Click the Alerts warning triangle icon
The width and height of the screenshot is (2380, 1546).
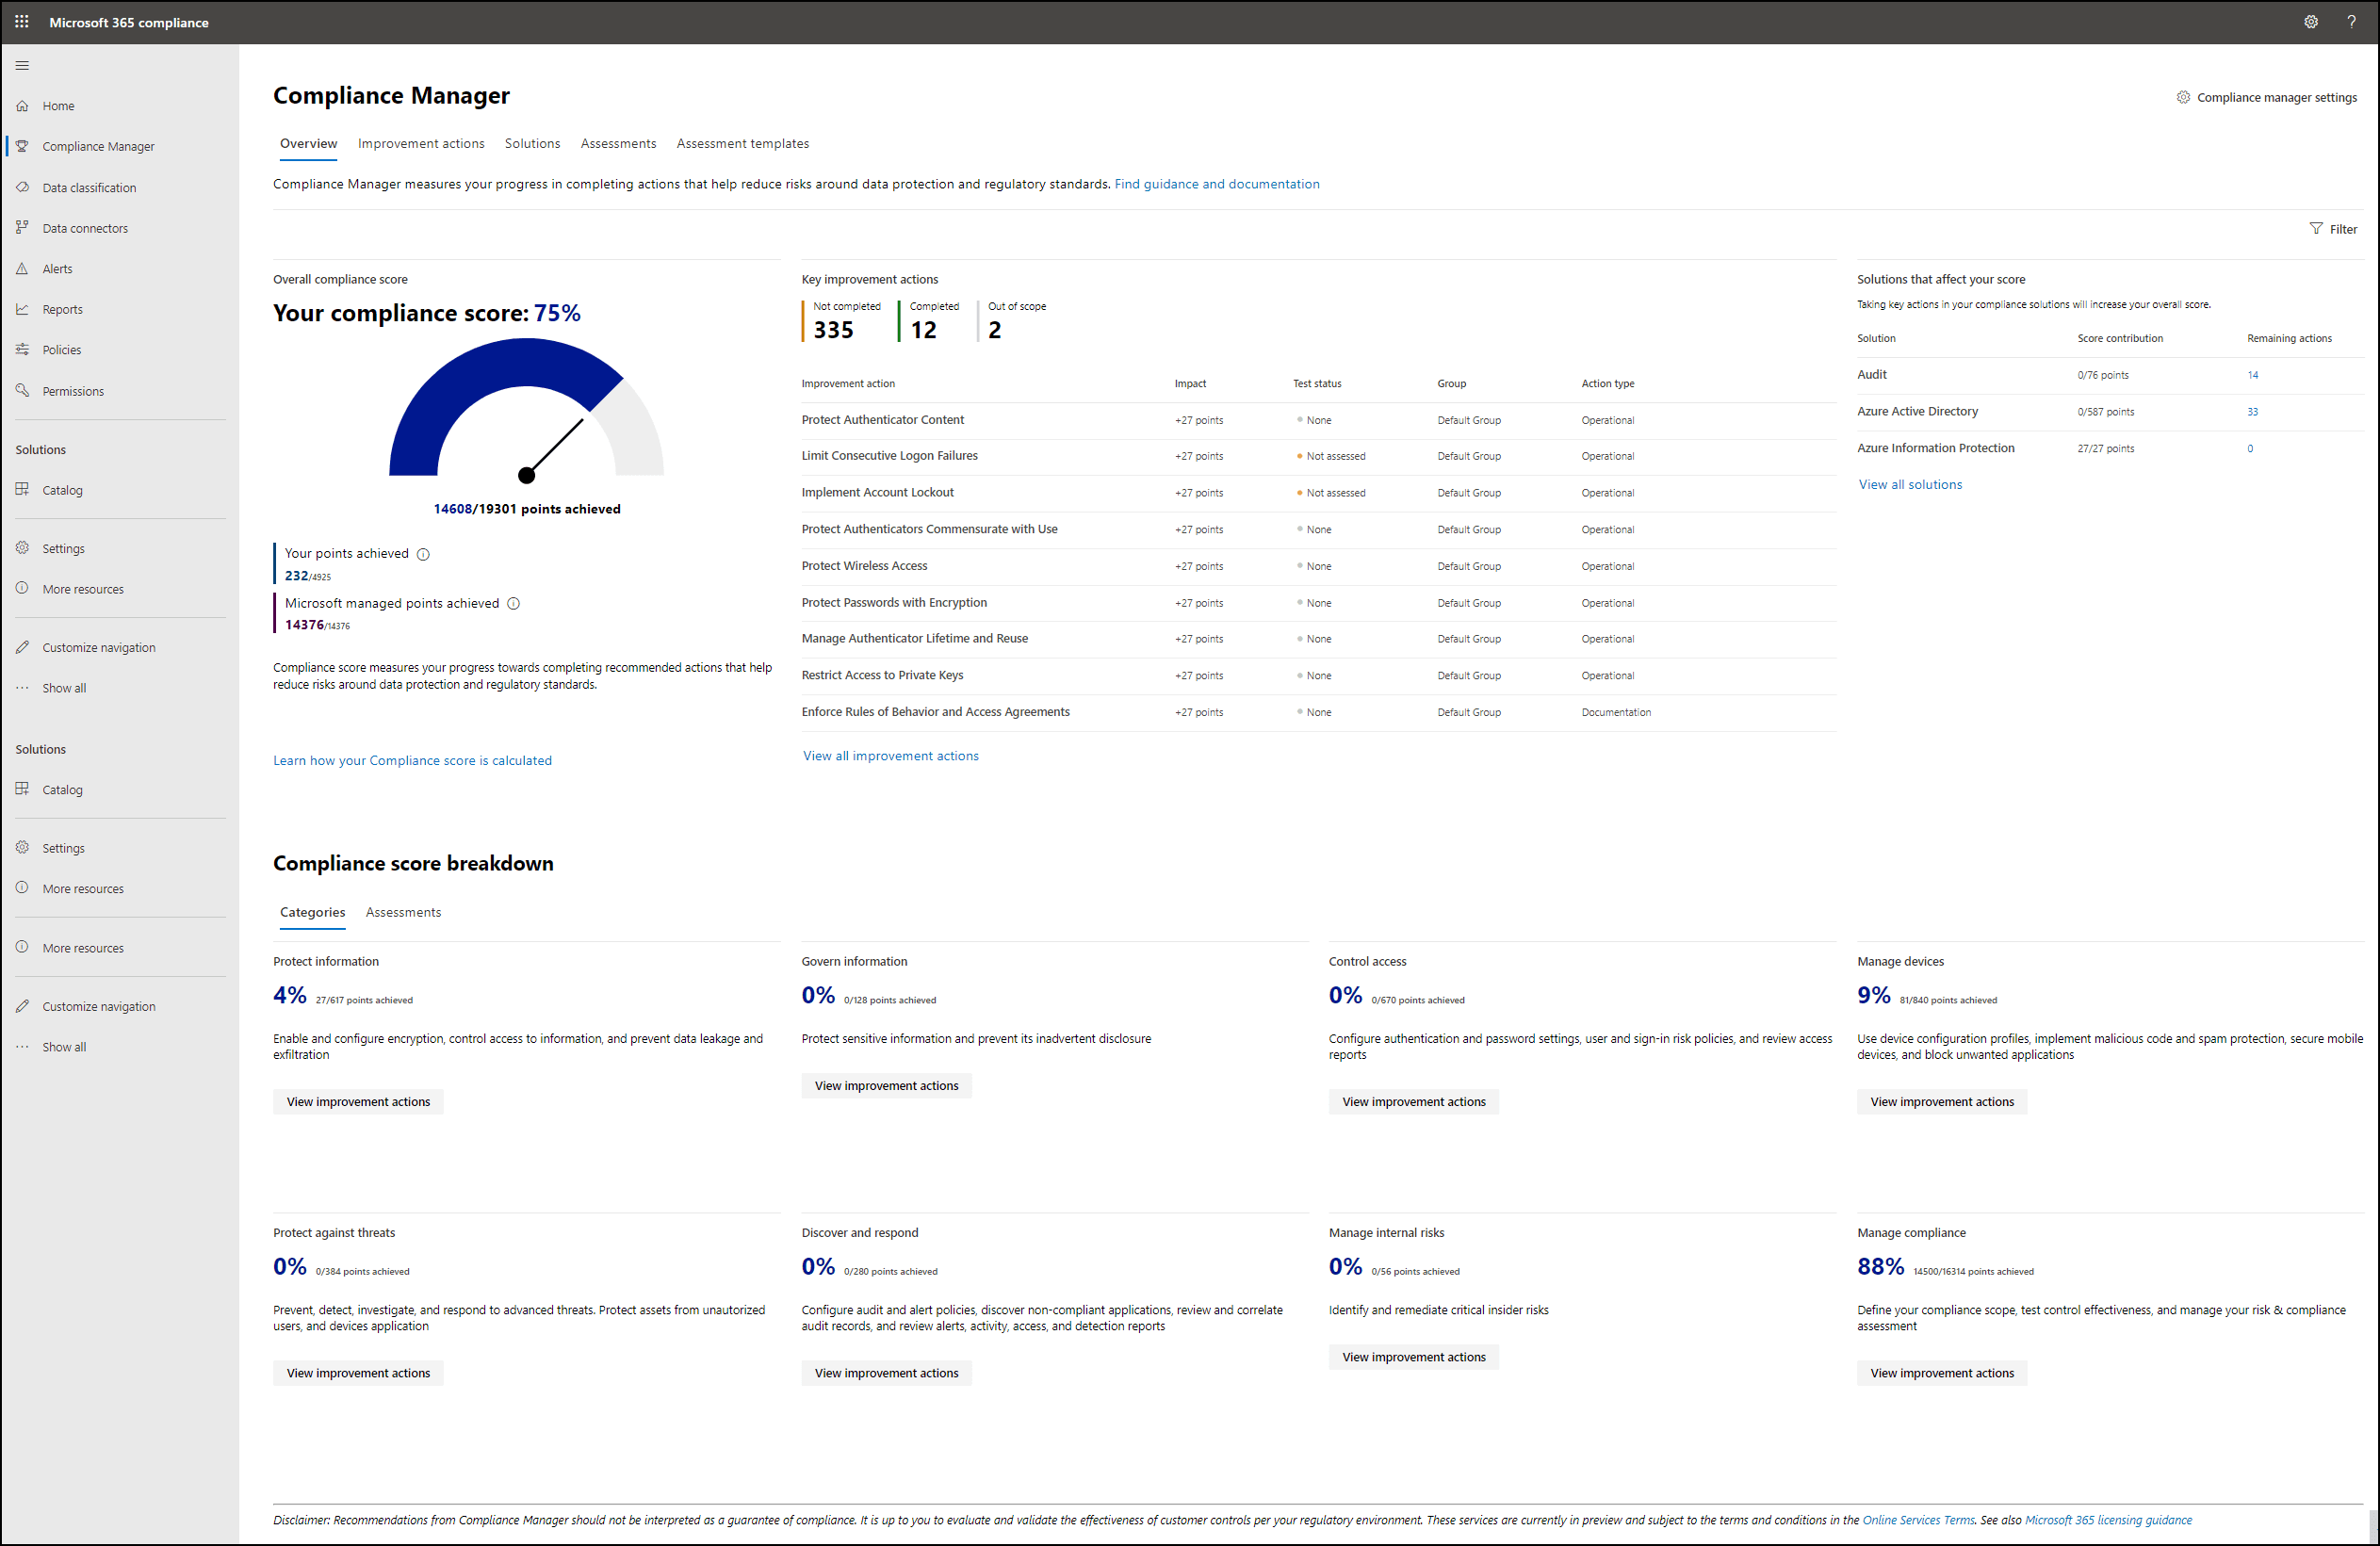click(22, 268)
